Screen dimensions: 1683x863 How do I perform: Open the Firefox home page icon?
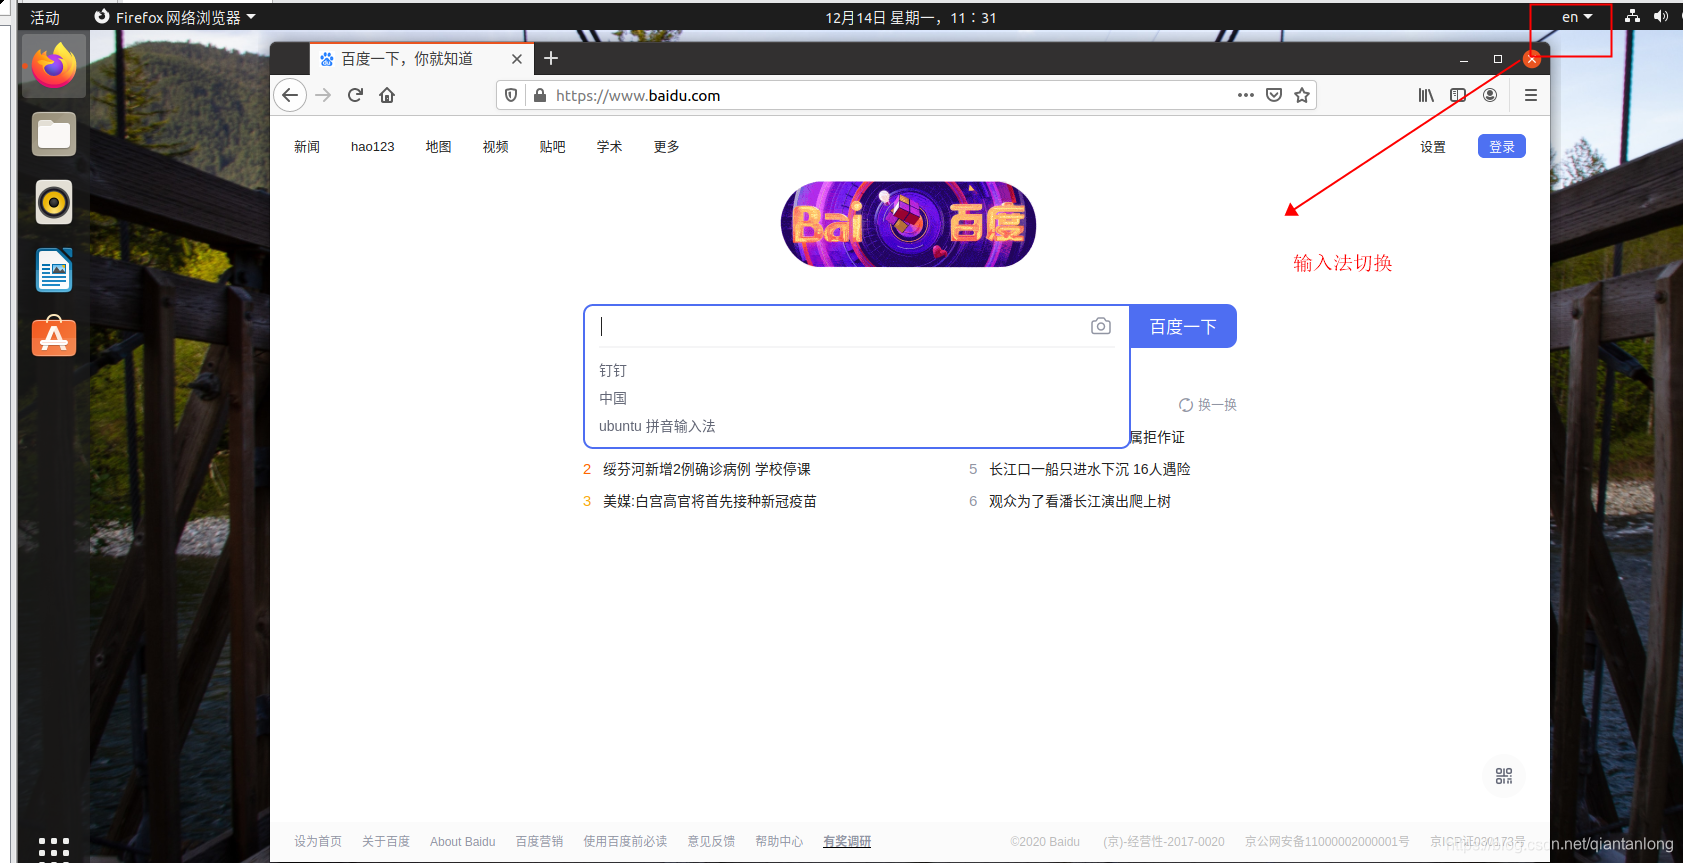click(387, 95)
